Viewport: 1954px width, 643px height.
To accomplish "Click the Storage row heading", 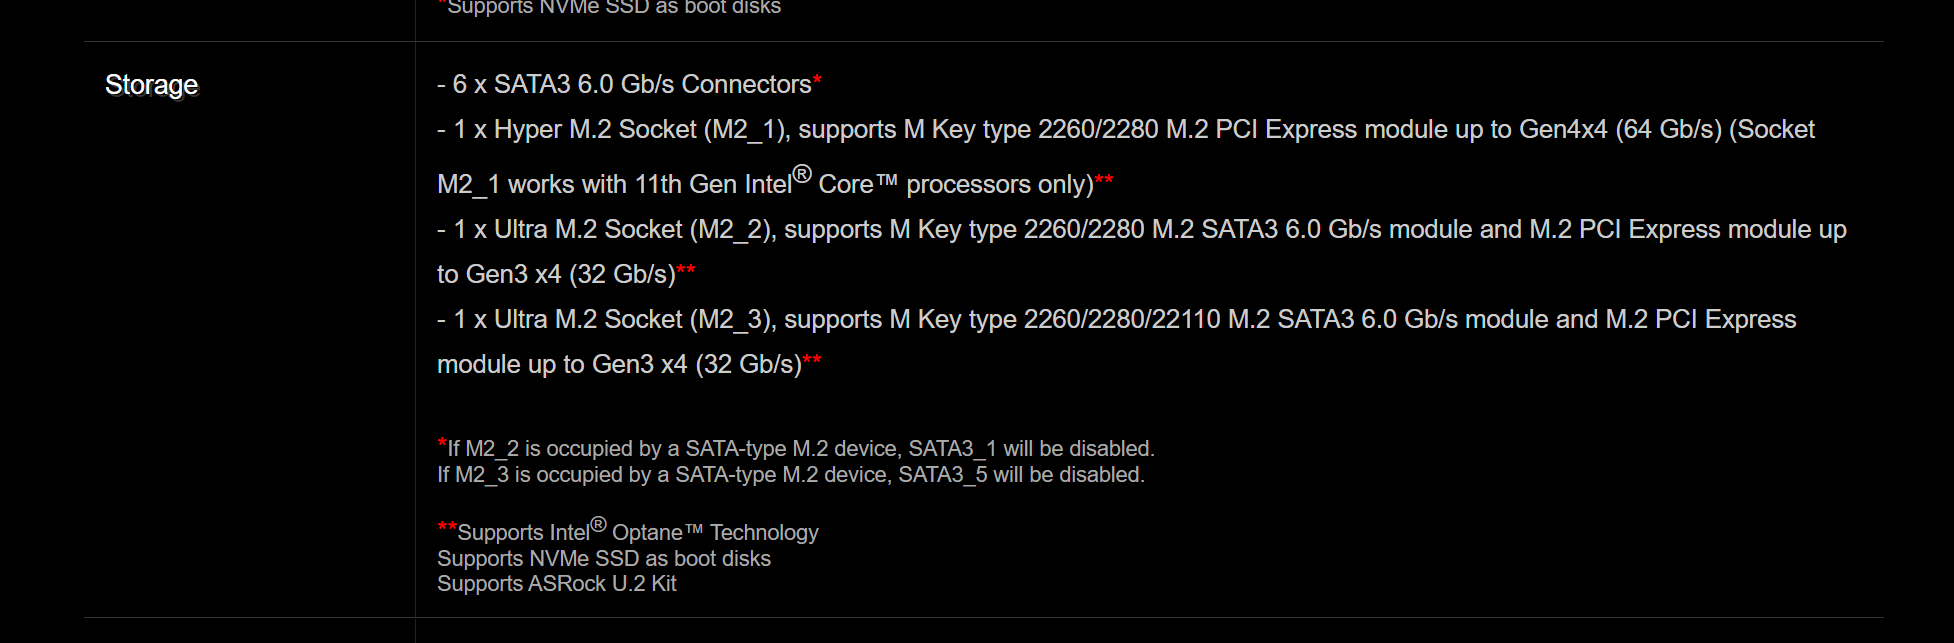I will [x=151, y=85].
